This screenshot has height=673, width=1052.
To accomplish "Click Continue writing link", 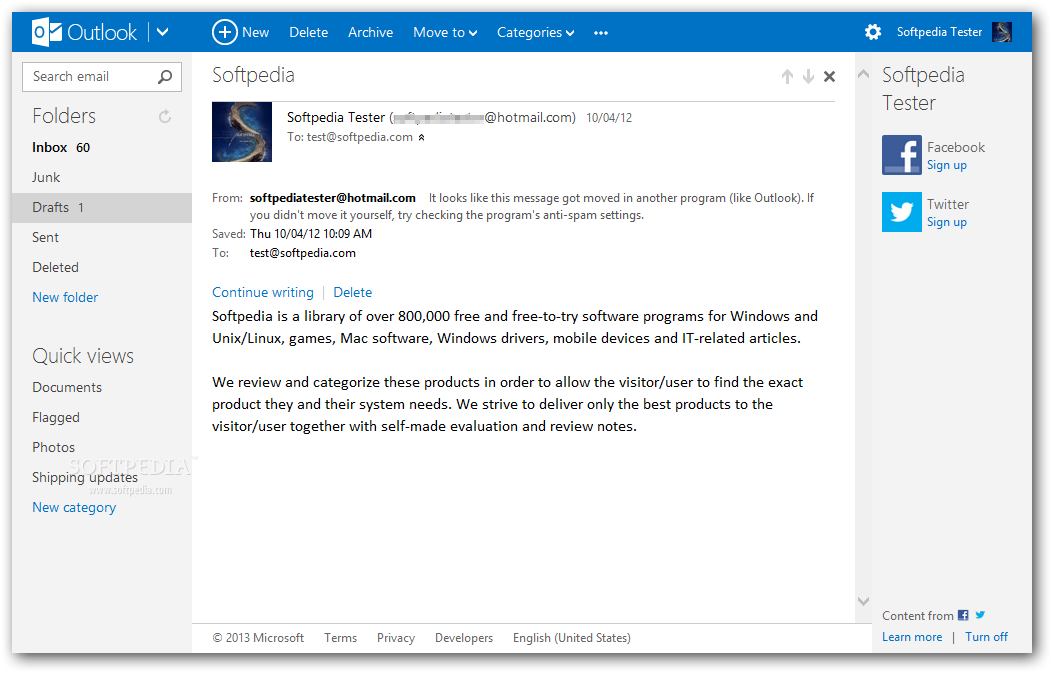I will point(263,293).
